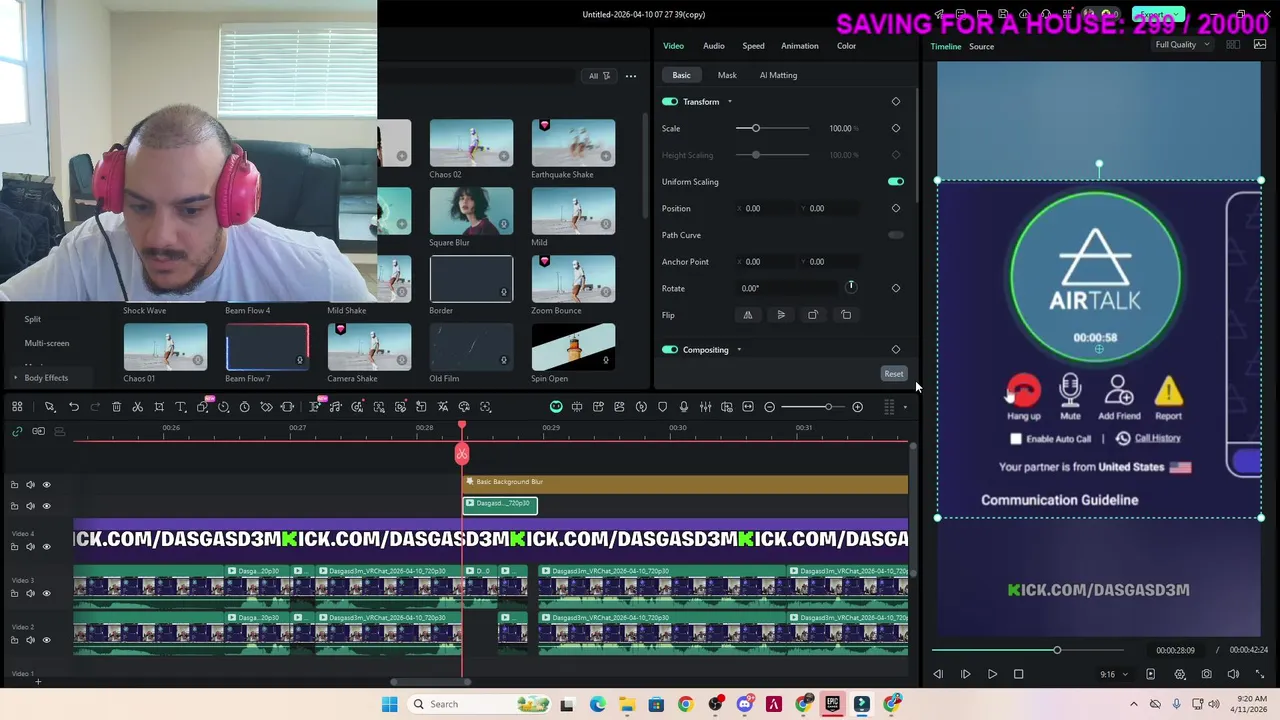The image size is (1280, 720).
Task: Click the timeline link chain icon
Action: coord(17,431)
